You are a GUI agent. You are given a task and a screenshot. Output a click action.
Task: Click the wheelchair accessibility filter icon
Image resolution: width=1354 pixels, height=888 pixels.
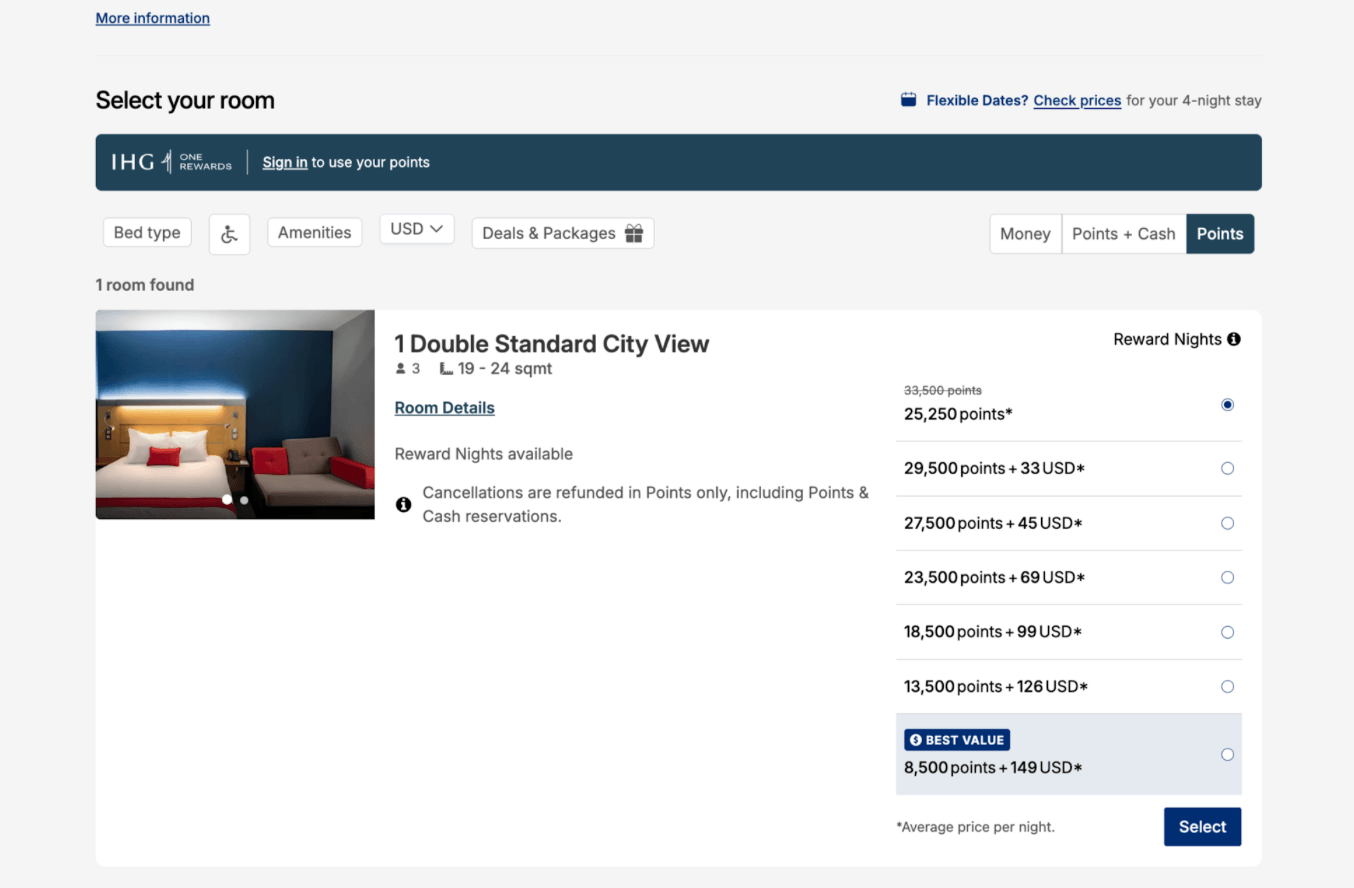pyautogui.click(x=229, y=234)
